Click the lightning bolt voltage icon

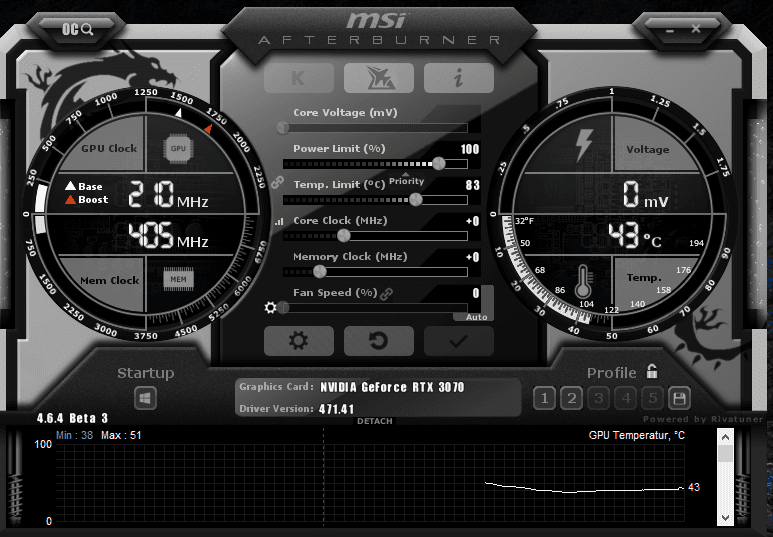[584, 145]
